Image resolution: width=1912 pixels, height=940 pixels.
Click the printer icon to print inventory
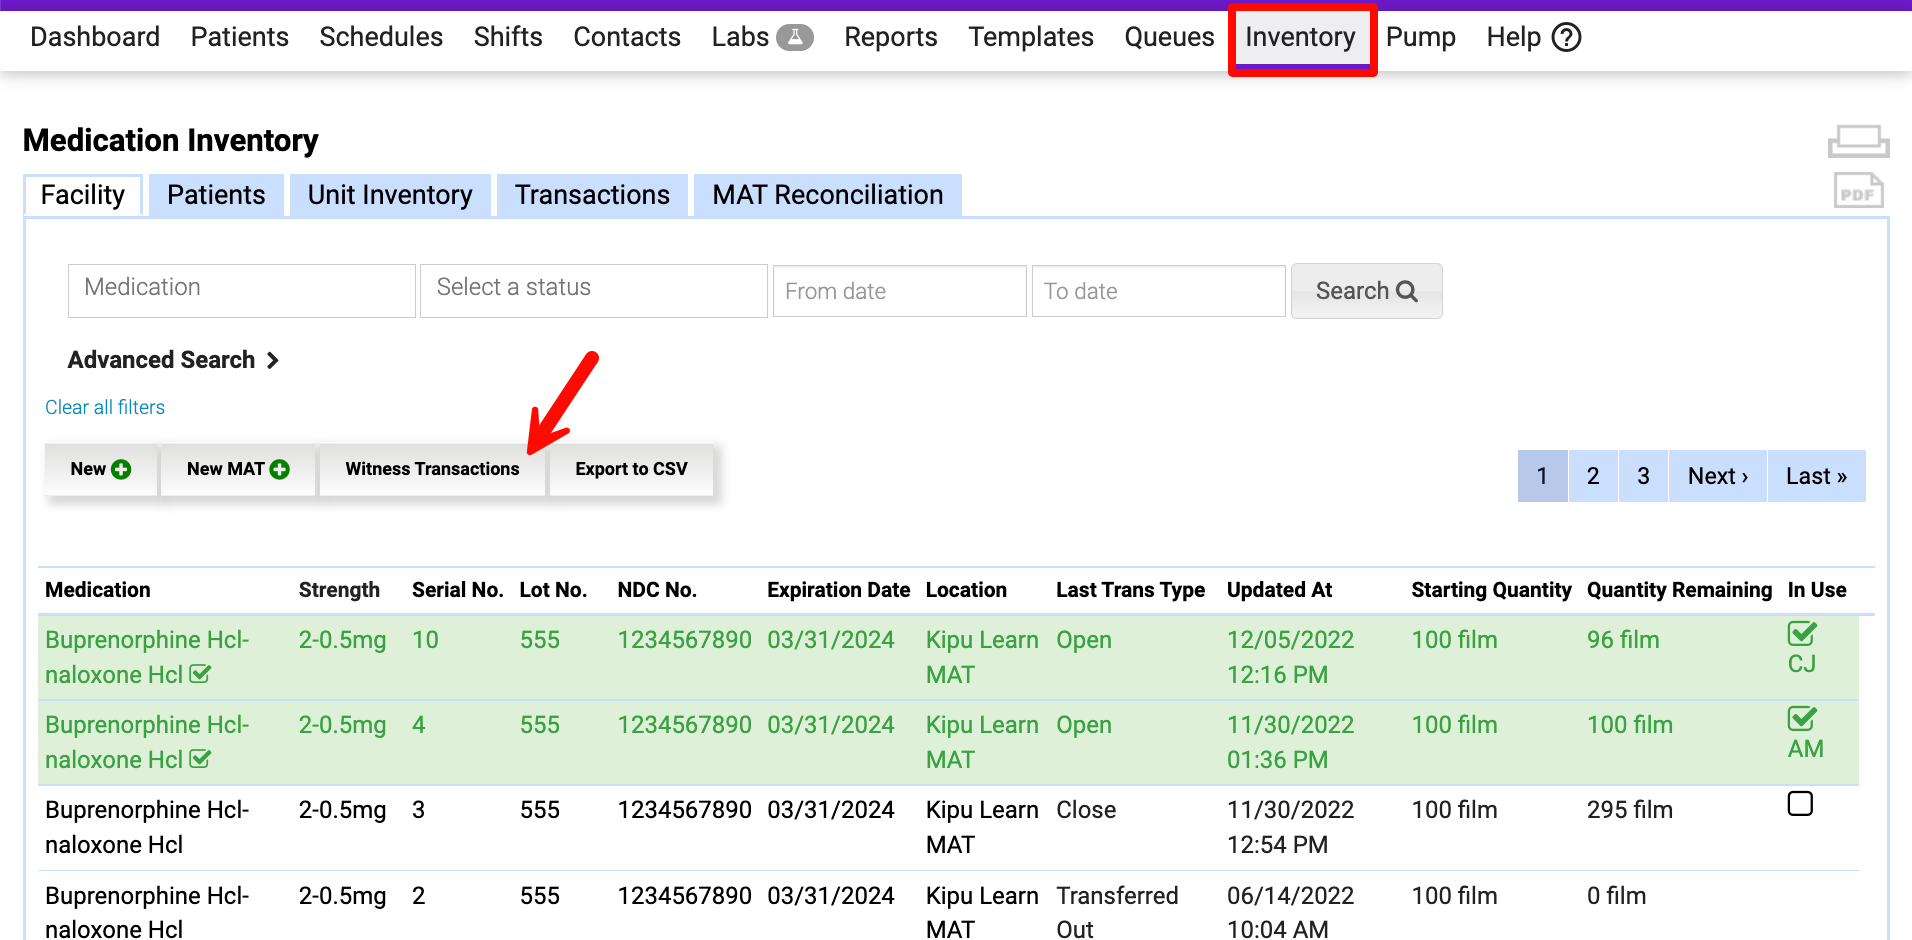click(1858, 142)
